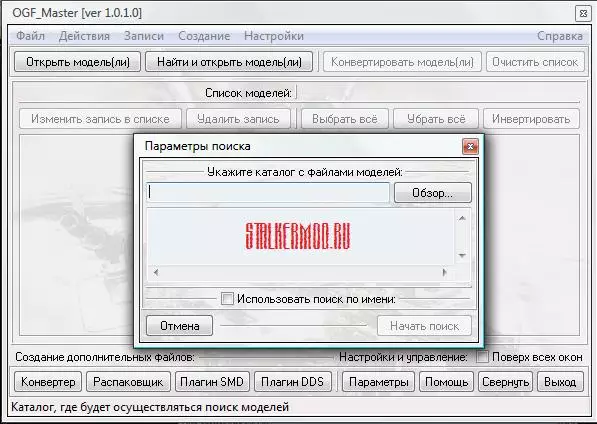Click status bar text Каталог, где будет осуществляться поиск
The image size is (597, 424).
click(x=150, y=407)
